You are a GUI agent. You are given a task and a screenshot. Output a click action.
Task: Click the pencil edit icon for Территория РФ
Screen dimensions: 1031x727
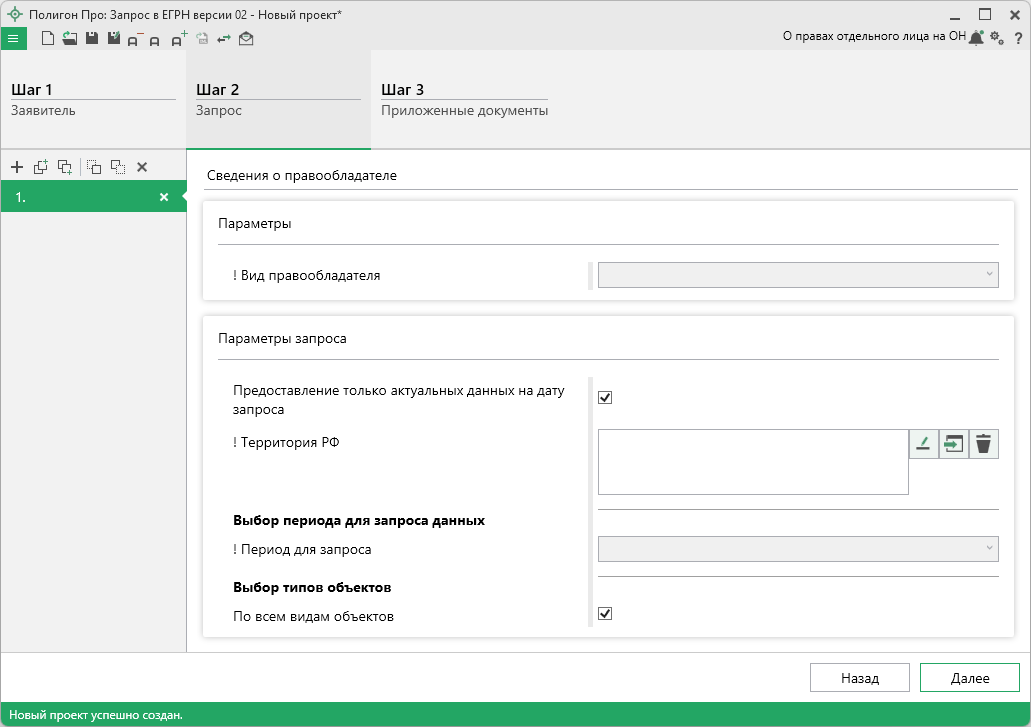[923, 444]
